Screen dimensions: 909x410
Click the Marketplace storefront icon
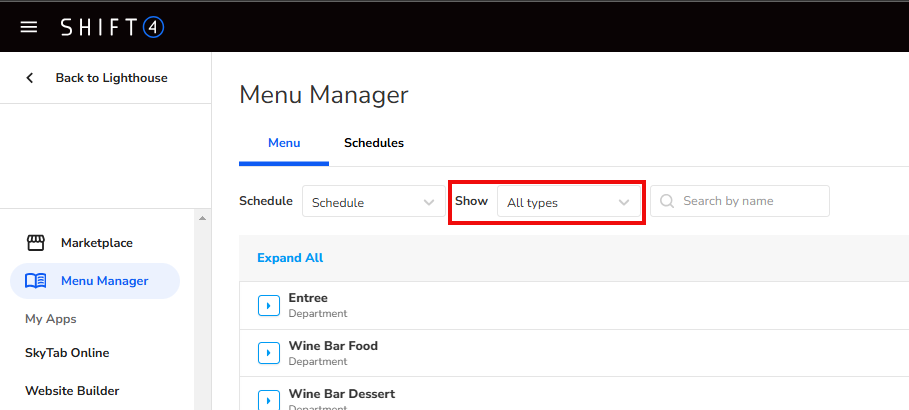(36, 243)
